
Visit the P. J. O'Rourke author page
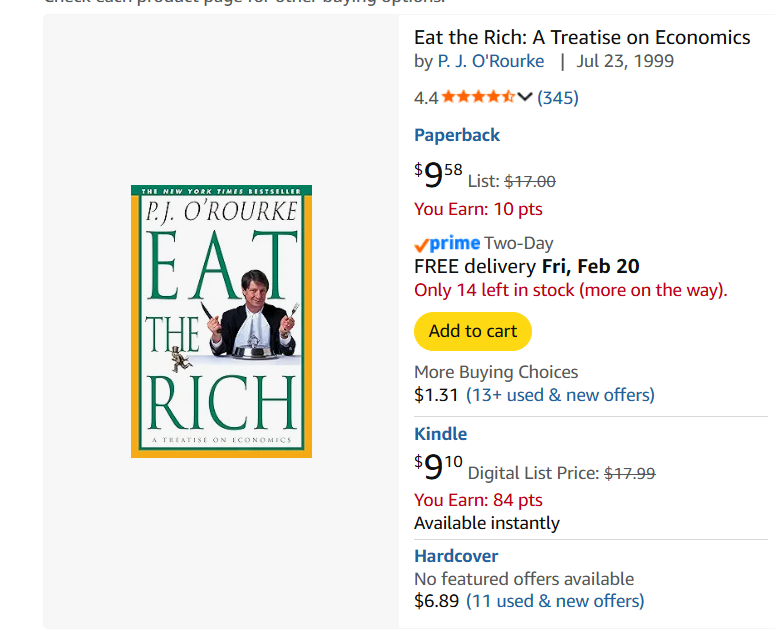[x=491, y=61]
